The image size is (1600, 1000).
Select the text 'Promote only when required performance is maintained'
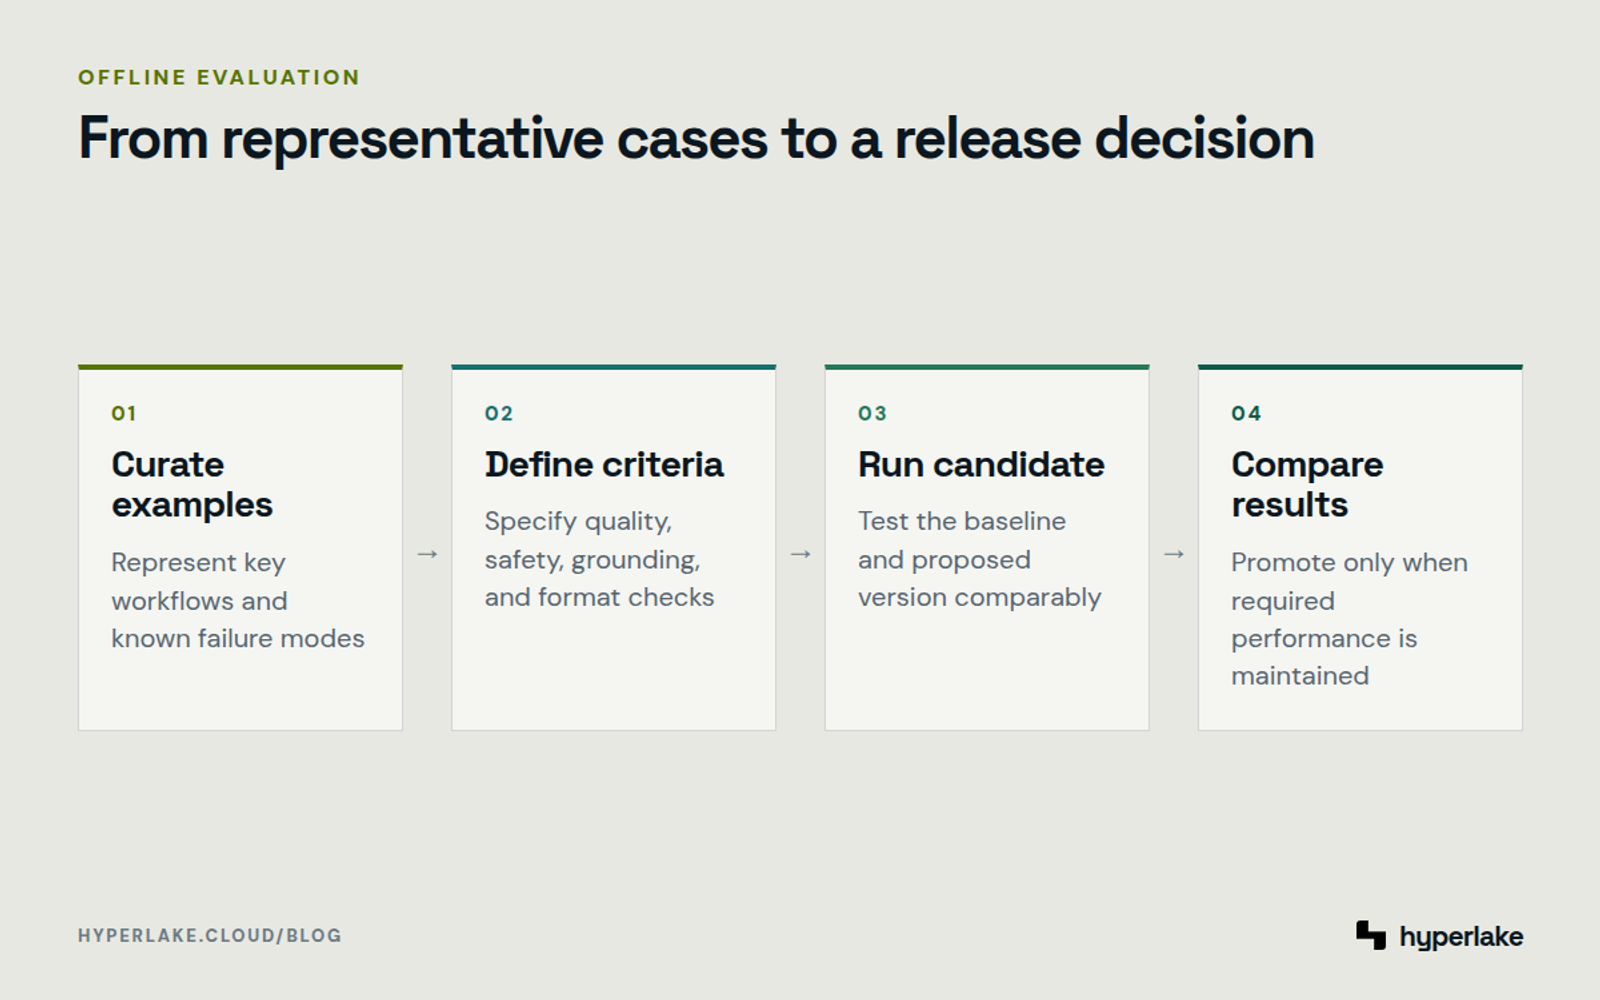pyautogui.click(x=1349, y=619)
